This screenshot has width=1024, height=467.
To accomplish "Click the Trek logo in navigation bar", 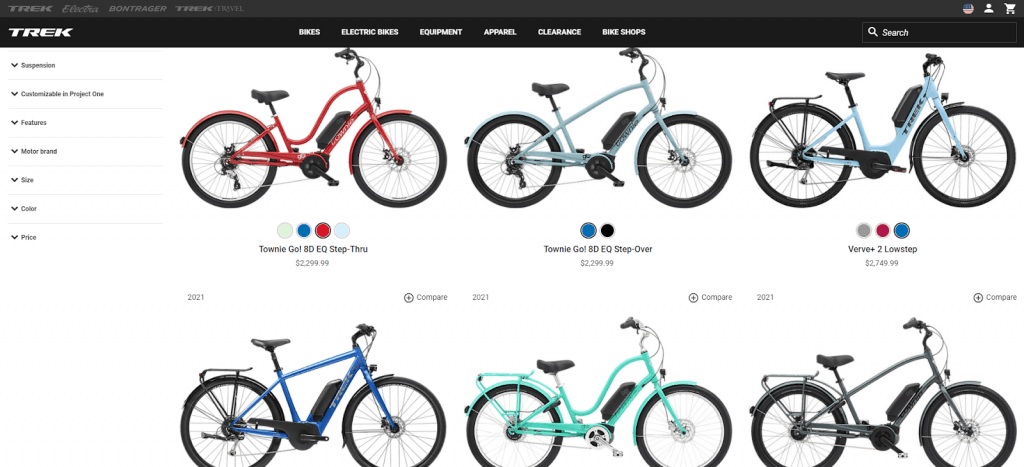I will (40, 32).
